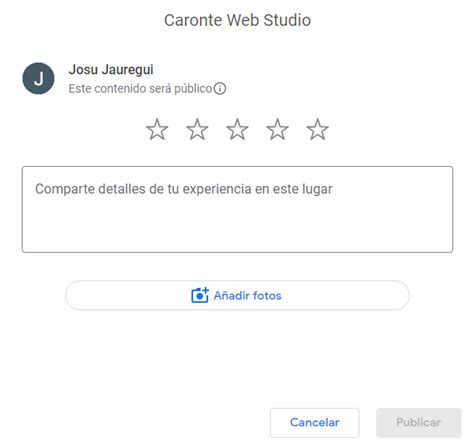This screenshot has height=448, width=474.
Task: Give a three-star rating
Action: [x=237, y=129]
